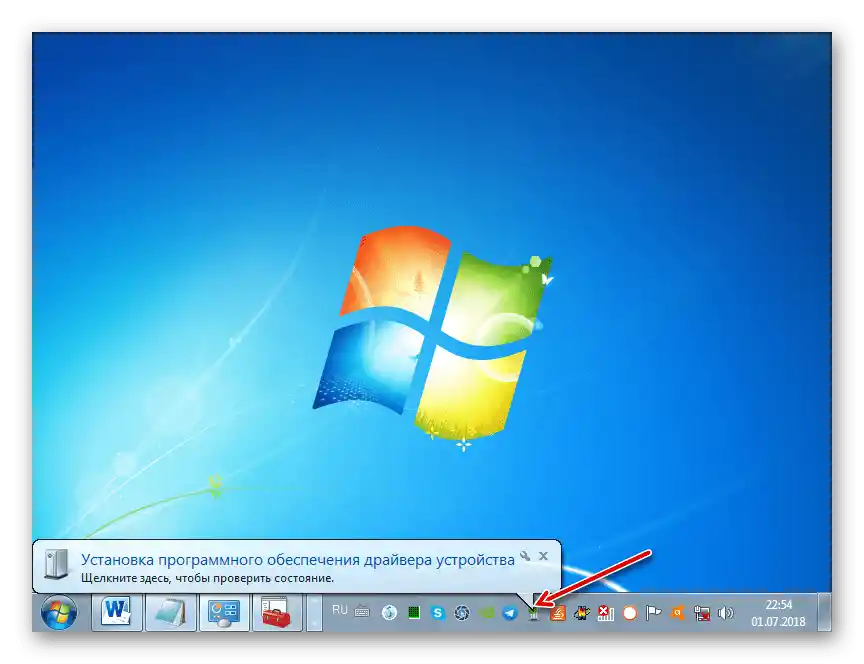Open the signal-bars tray icon with red X
864x664 pixels.
tap(606, 613)
